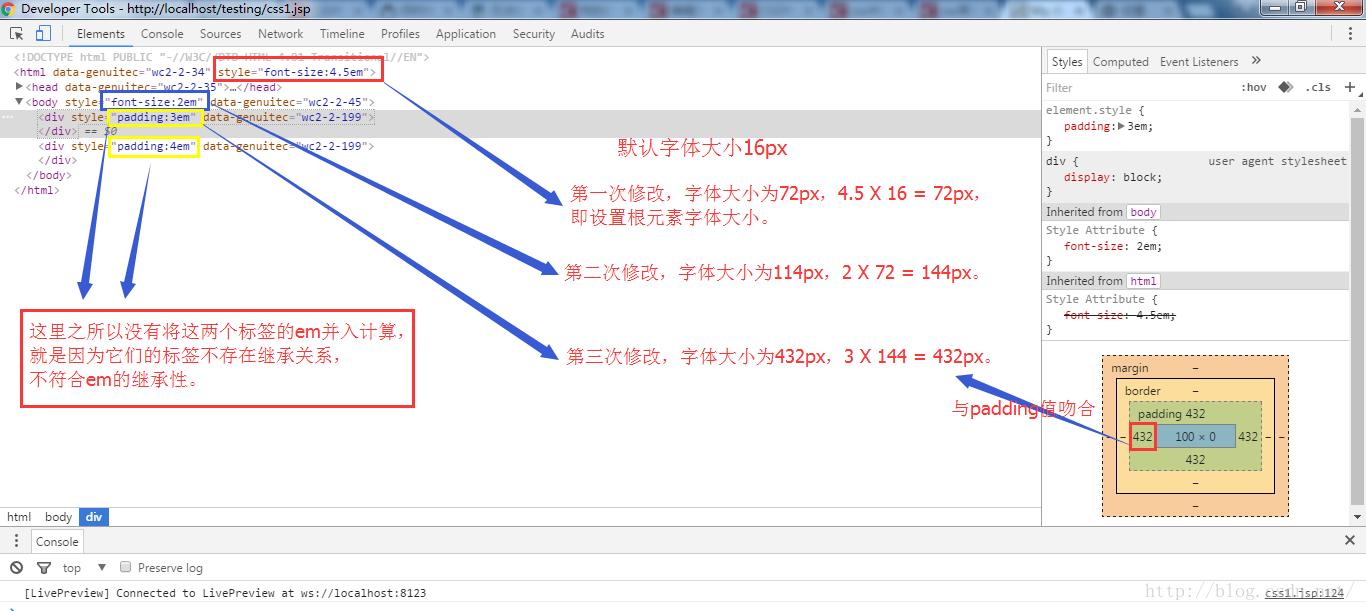Toggle :hov element state button
Viewport: 1366px width, 611px height.
[1254, 87]
